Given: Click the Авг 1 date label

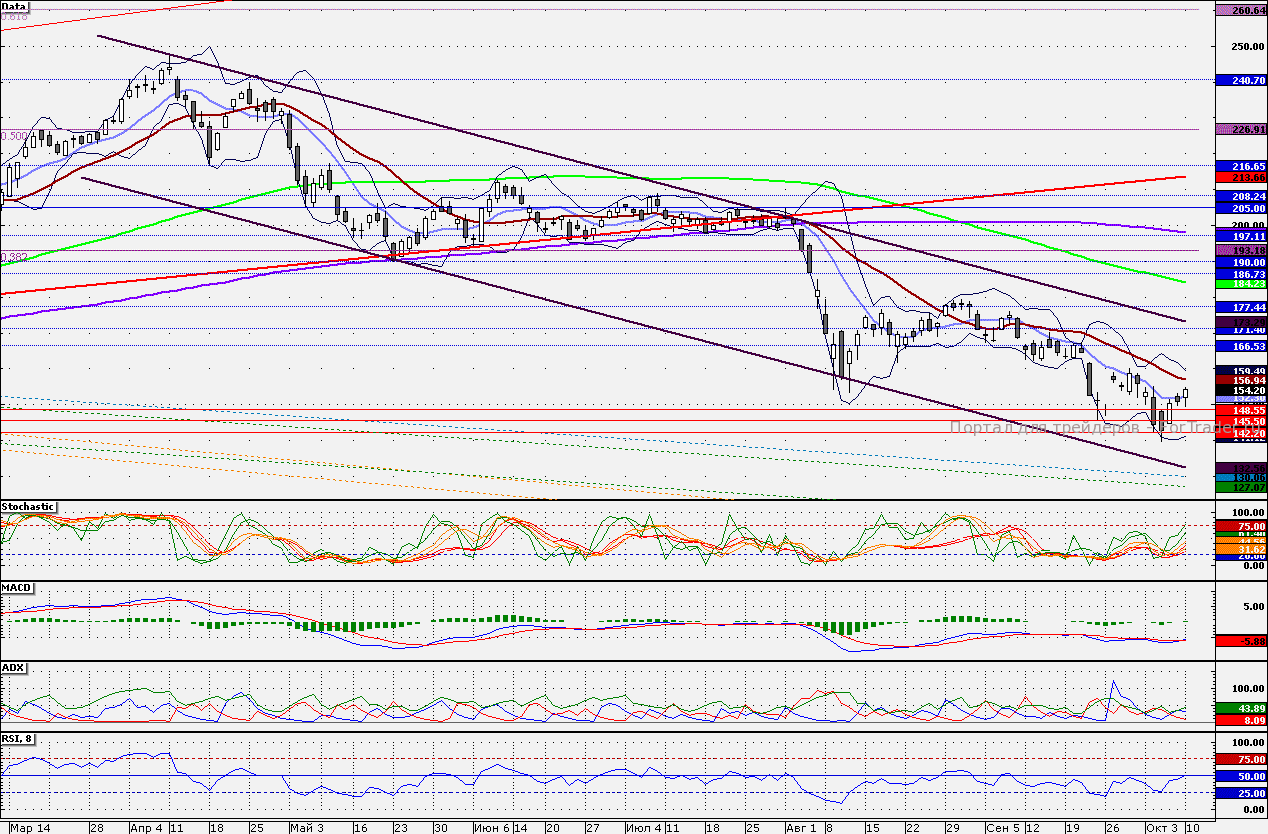Looking at the screenshot, I should (801, 828).
